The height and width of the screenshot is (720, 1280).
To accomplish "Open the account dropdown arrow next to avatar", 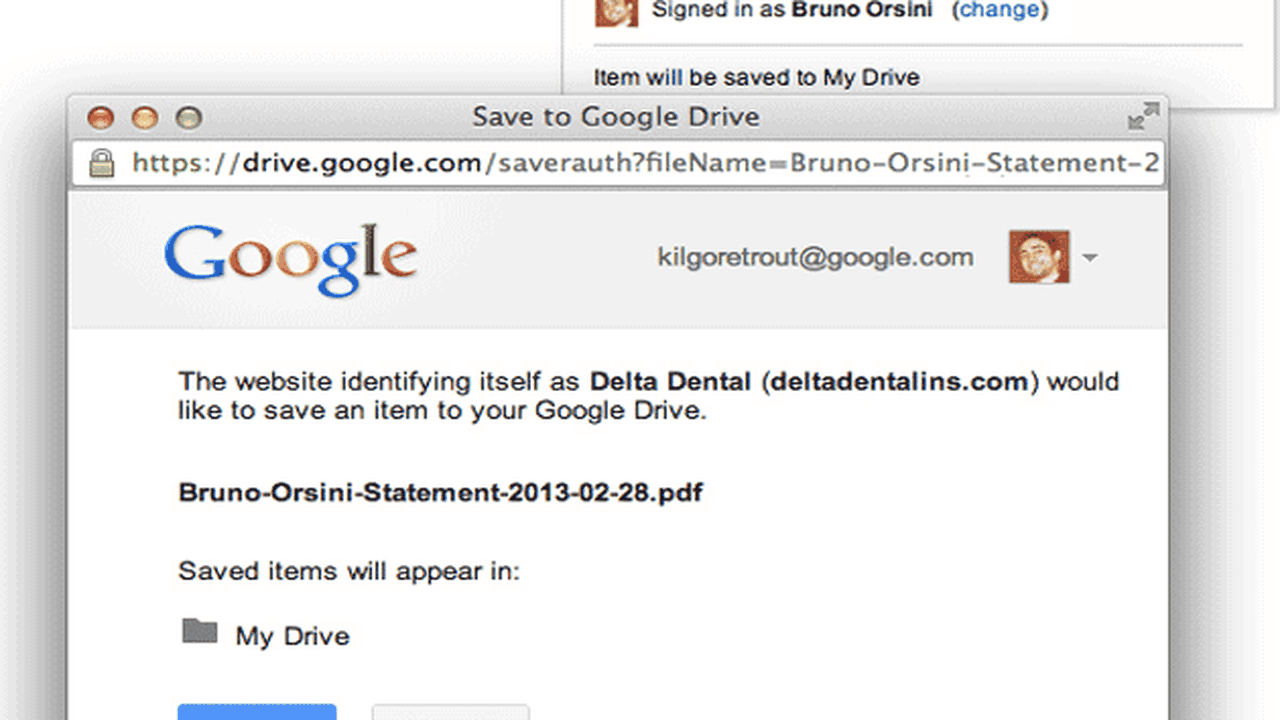I will click(1090, 258).
